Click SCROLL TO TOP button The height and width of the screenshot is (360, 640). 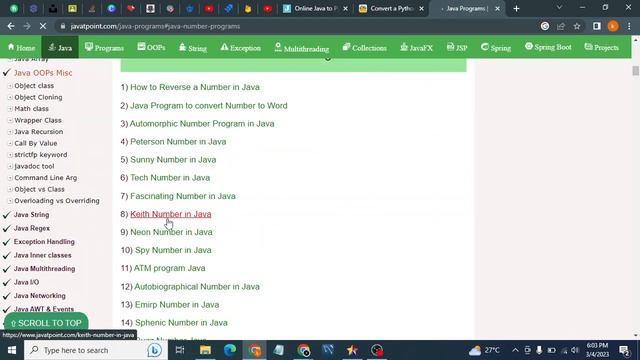pos(46,323)
